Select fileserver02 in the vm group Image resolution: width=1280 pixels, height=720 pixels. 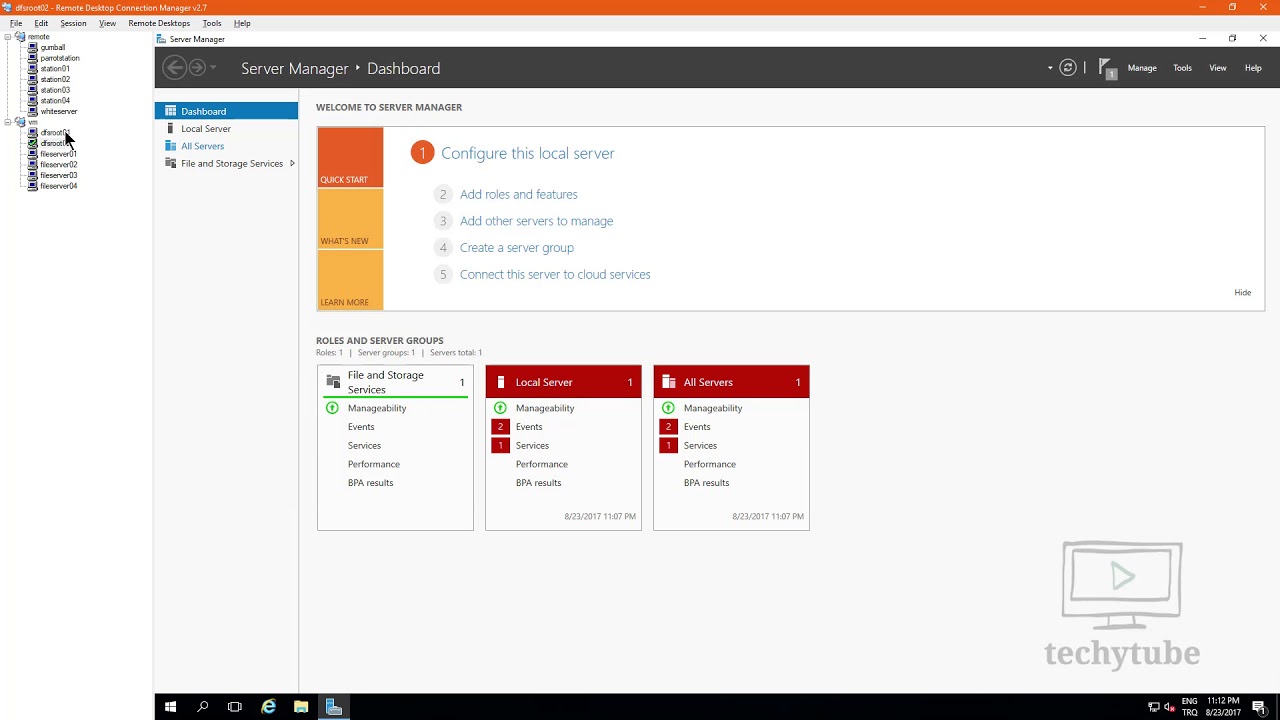tap(58, 165)
